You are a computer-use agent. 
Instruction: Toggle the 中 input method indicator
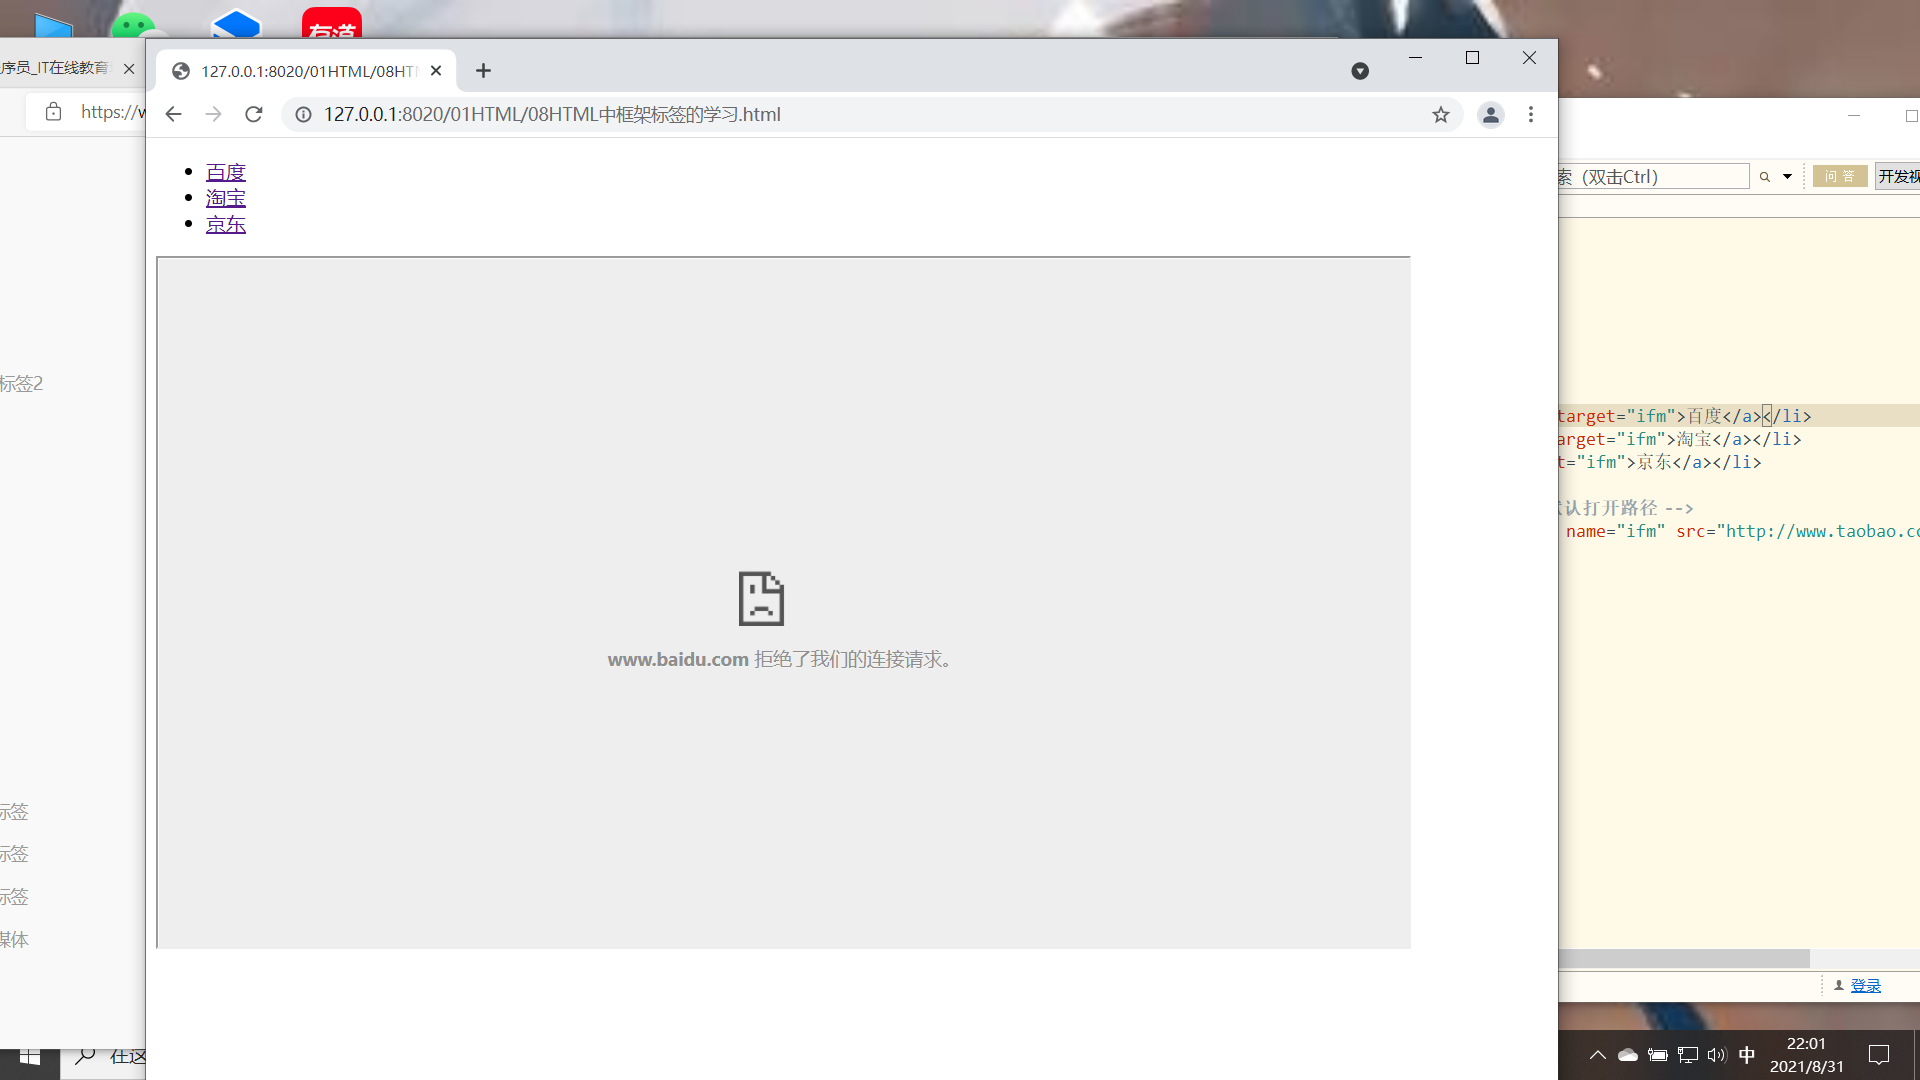click(x=1747, y=1055)
